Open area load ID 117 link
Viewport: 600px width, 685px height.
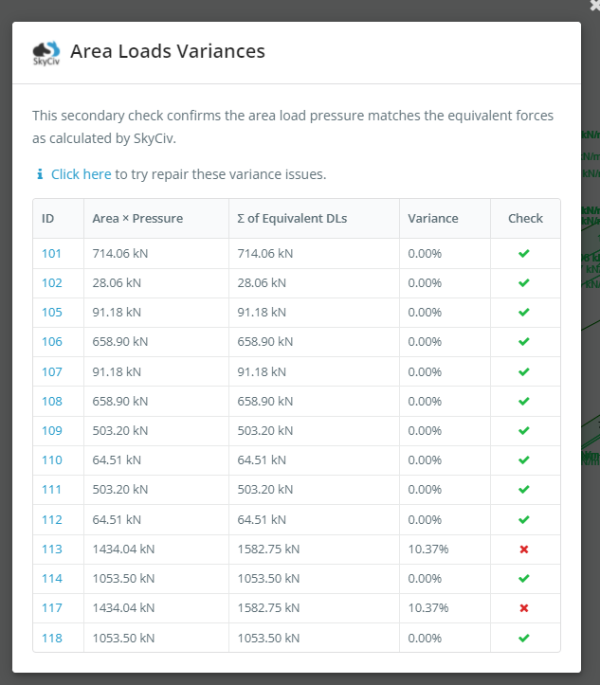52,608
